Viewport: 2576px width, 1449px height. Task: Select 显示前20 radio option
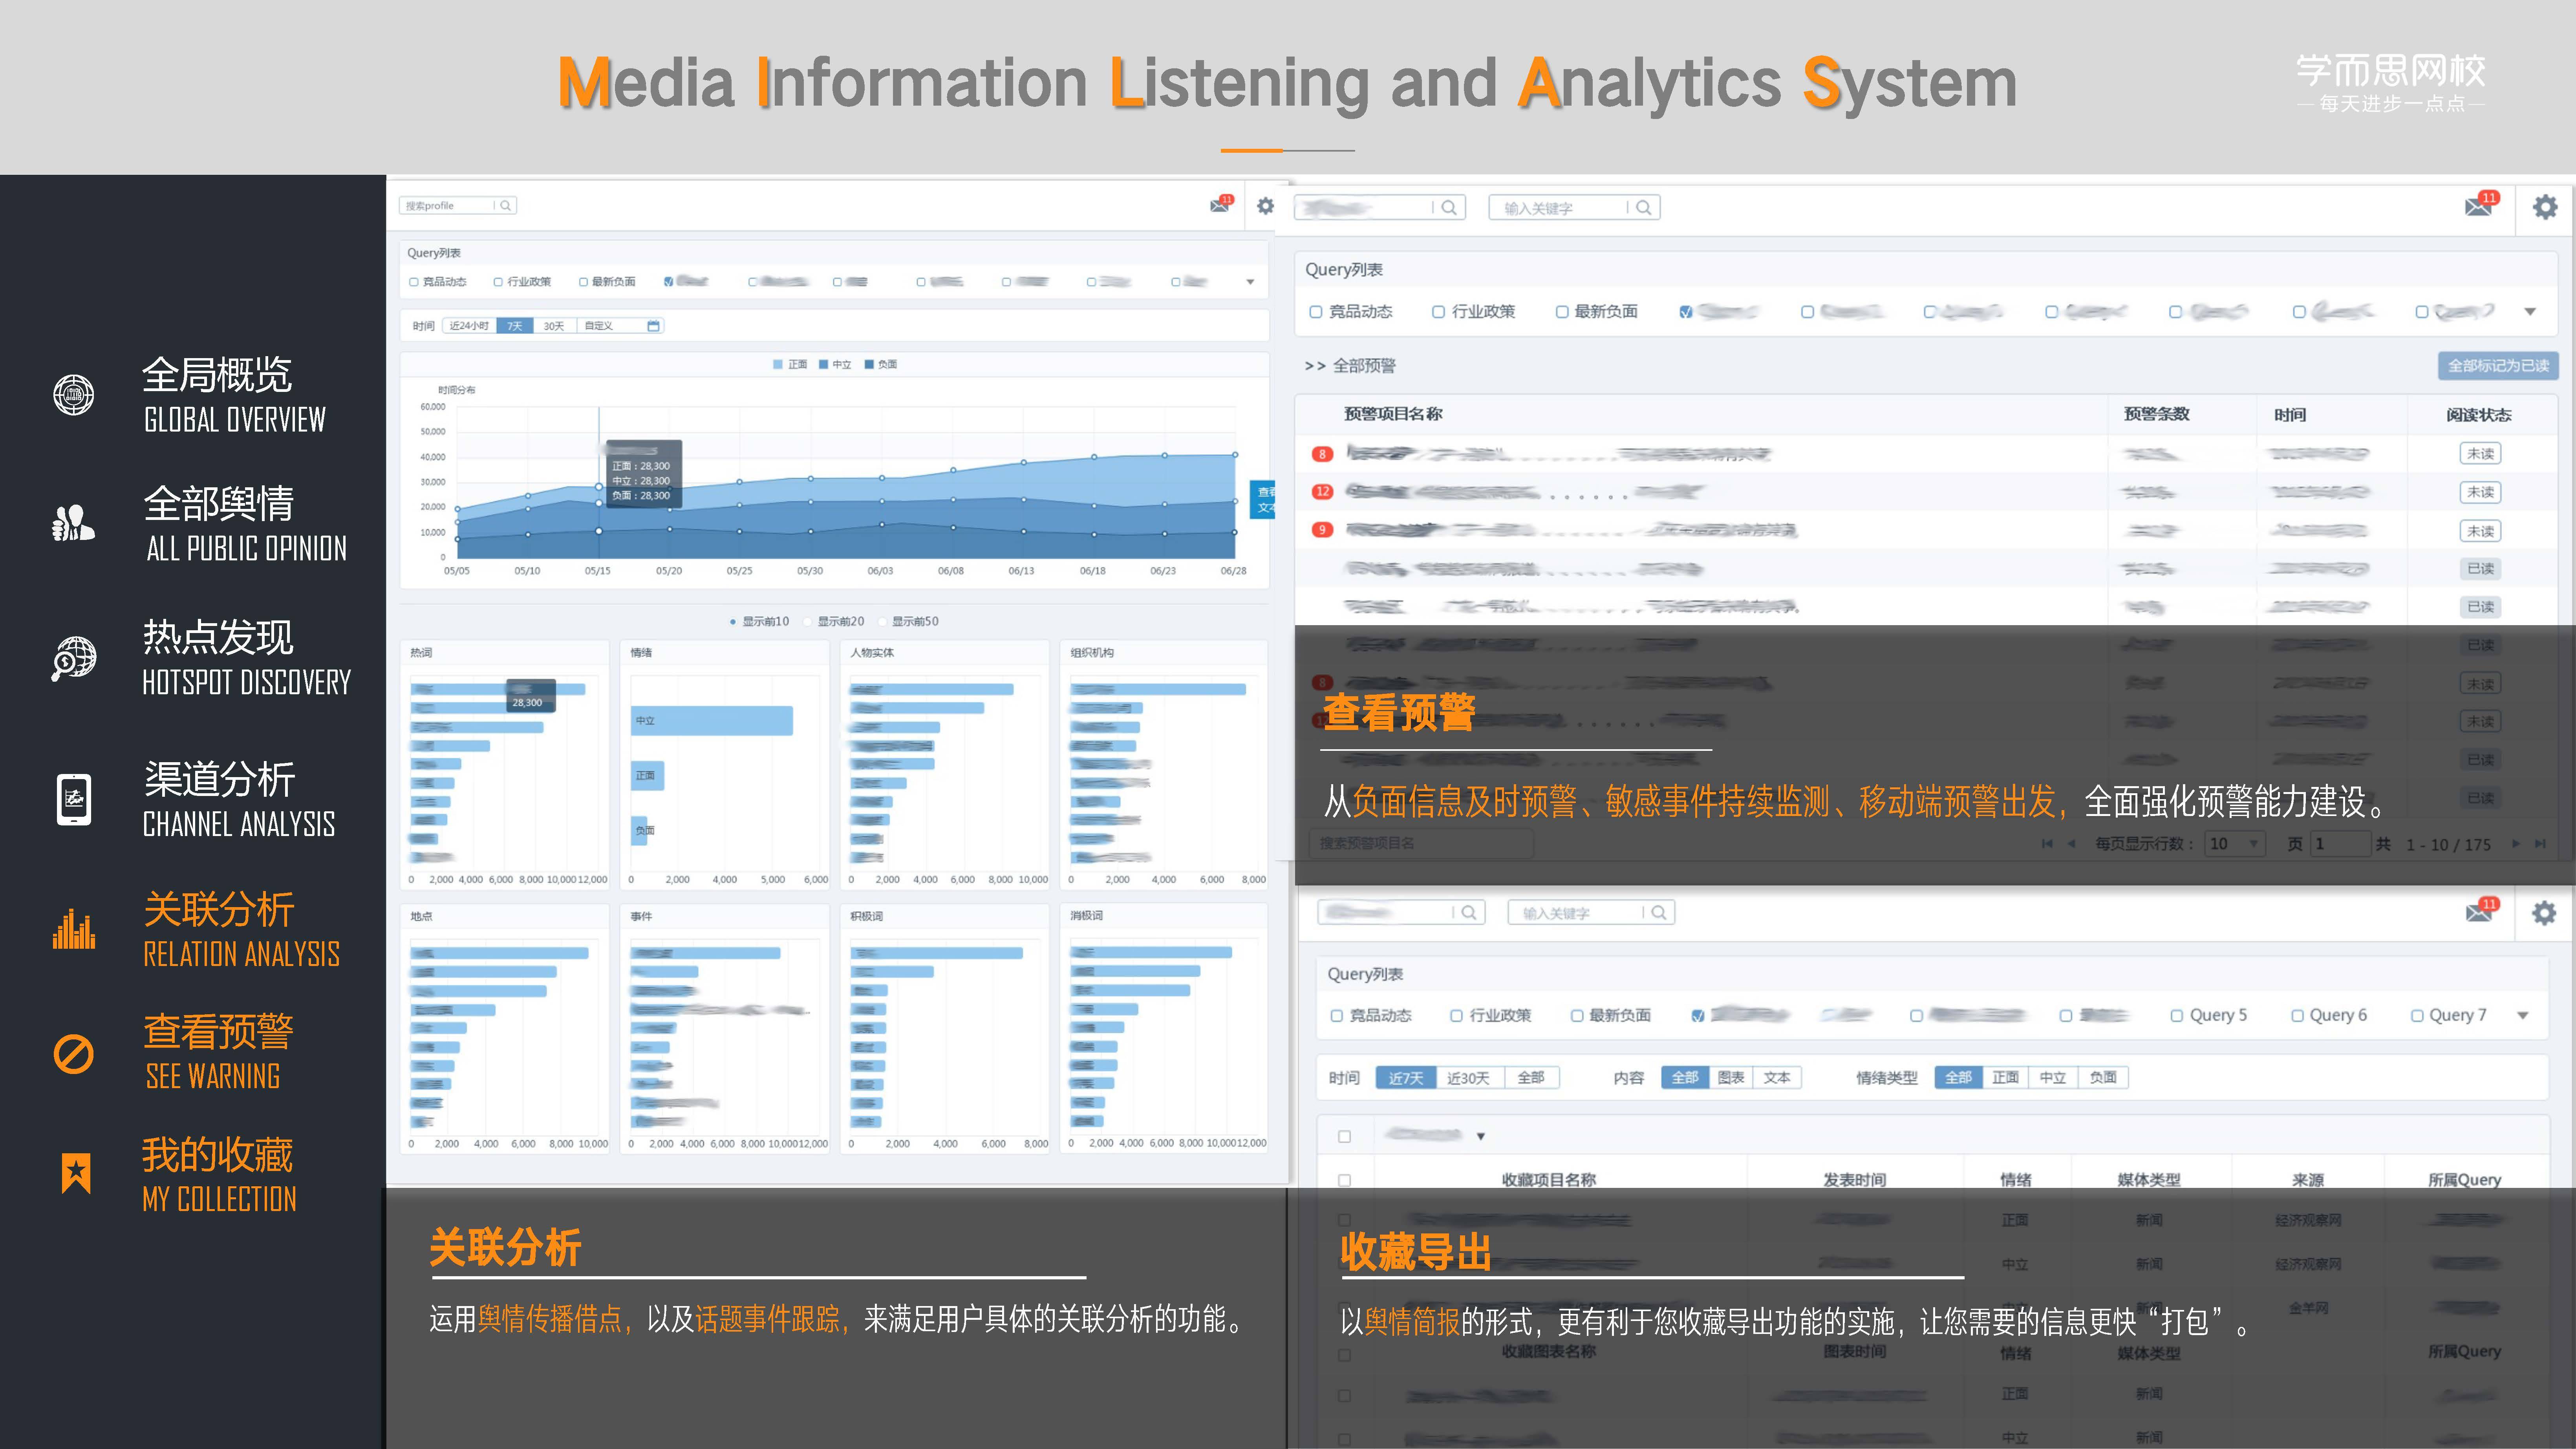(809, 622)
